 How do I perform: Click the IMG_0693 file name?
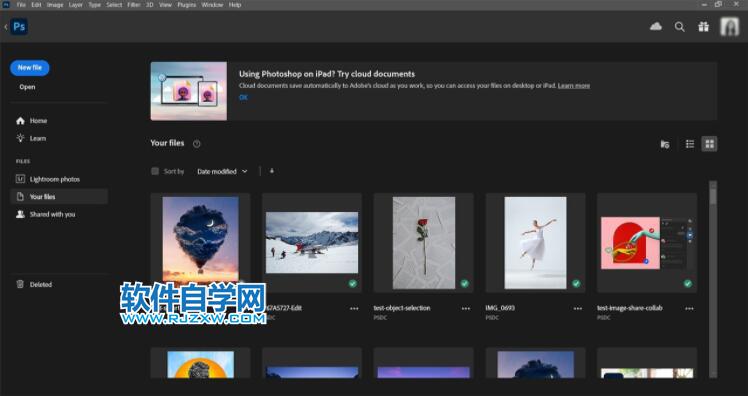499,308
